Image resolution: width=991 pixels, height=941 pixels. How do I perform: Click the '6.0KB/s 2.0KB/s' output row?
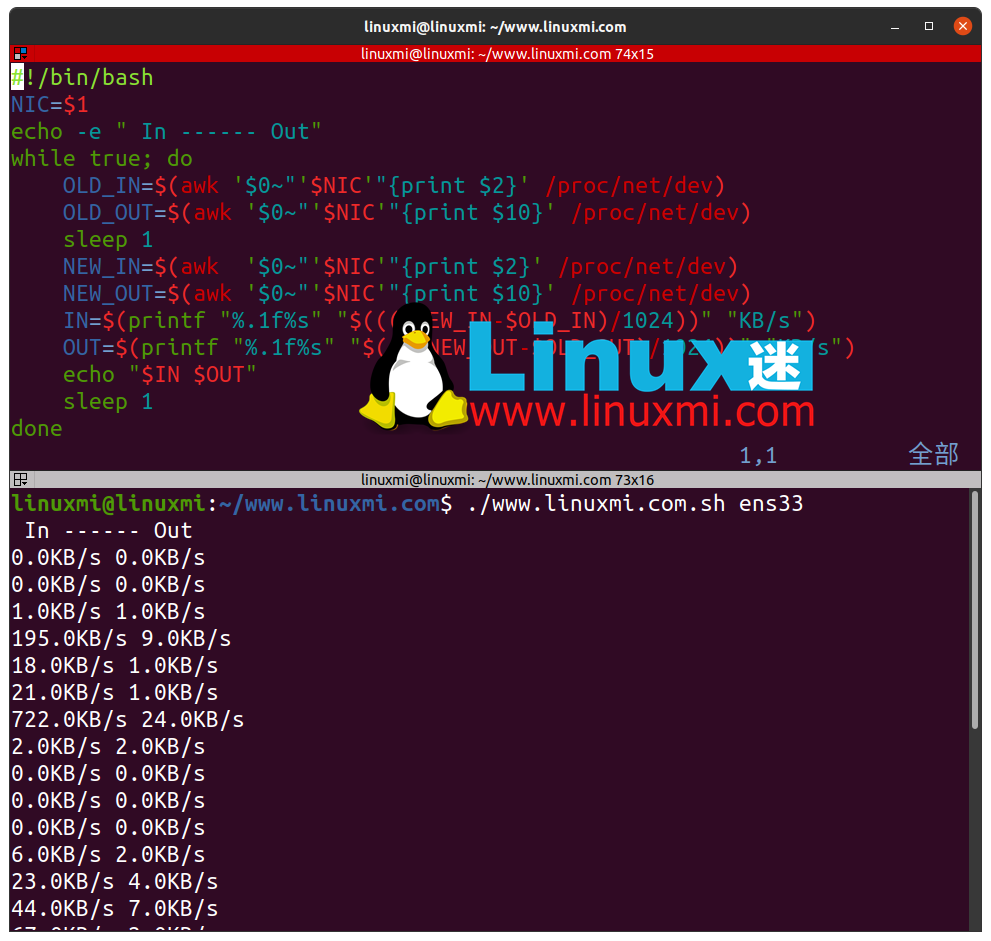pyautogui.click(x=108, y=855)
